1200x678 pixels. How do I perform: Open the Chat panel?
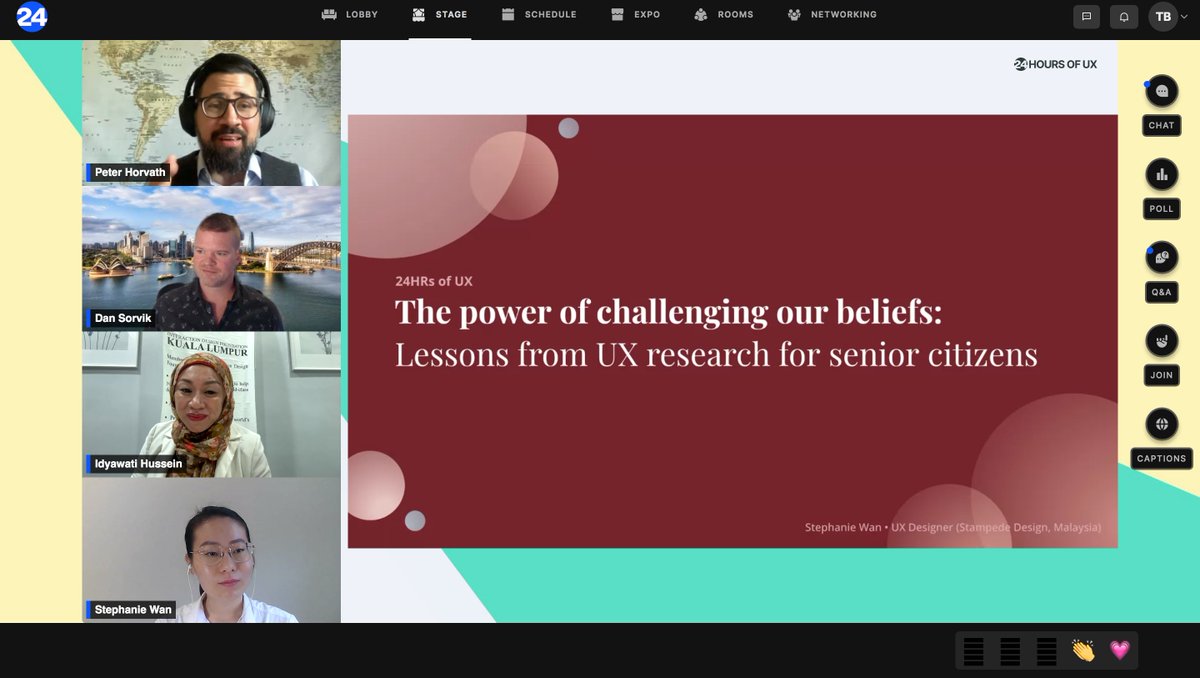click(x=1161, y=105)
